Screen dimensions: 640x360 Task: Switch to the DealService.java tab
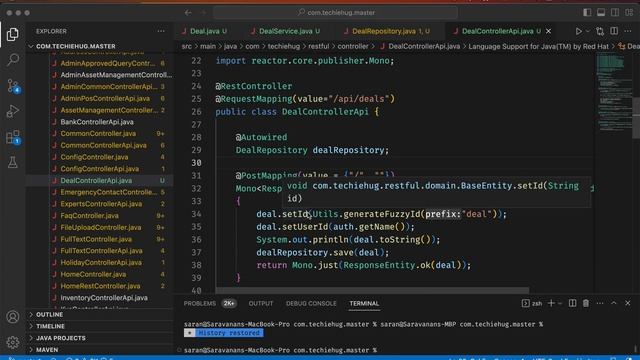pos(285,31)
